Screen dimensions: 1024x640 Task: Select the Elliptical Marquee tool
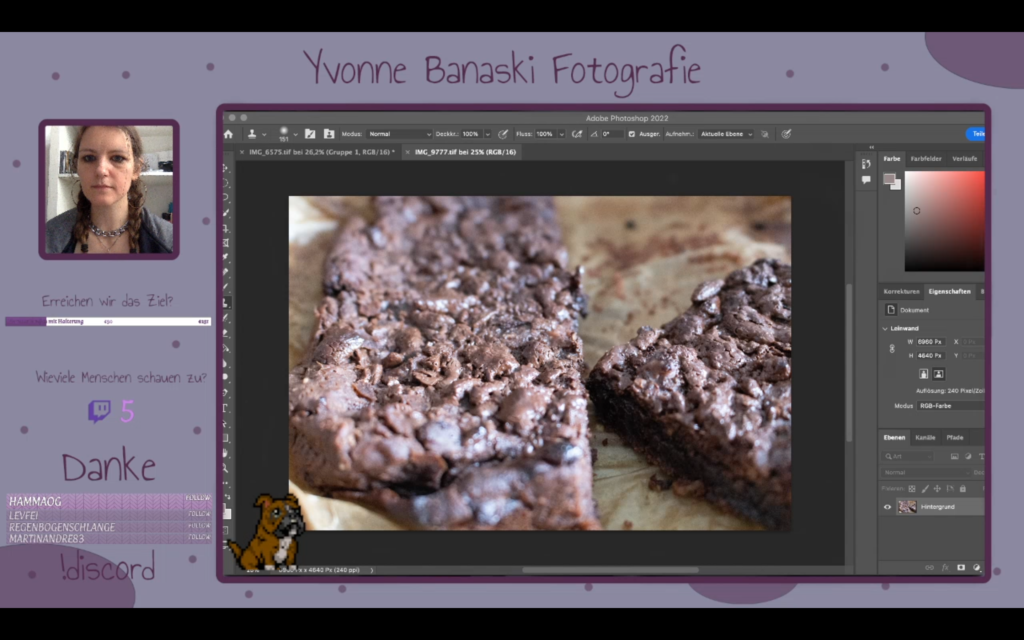[226, 183]
